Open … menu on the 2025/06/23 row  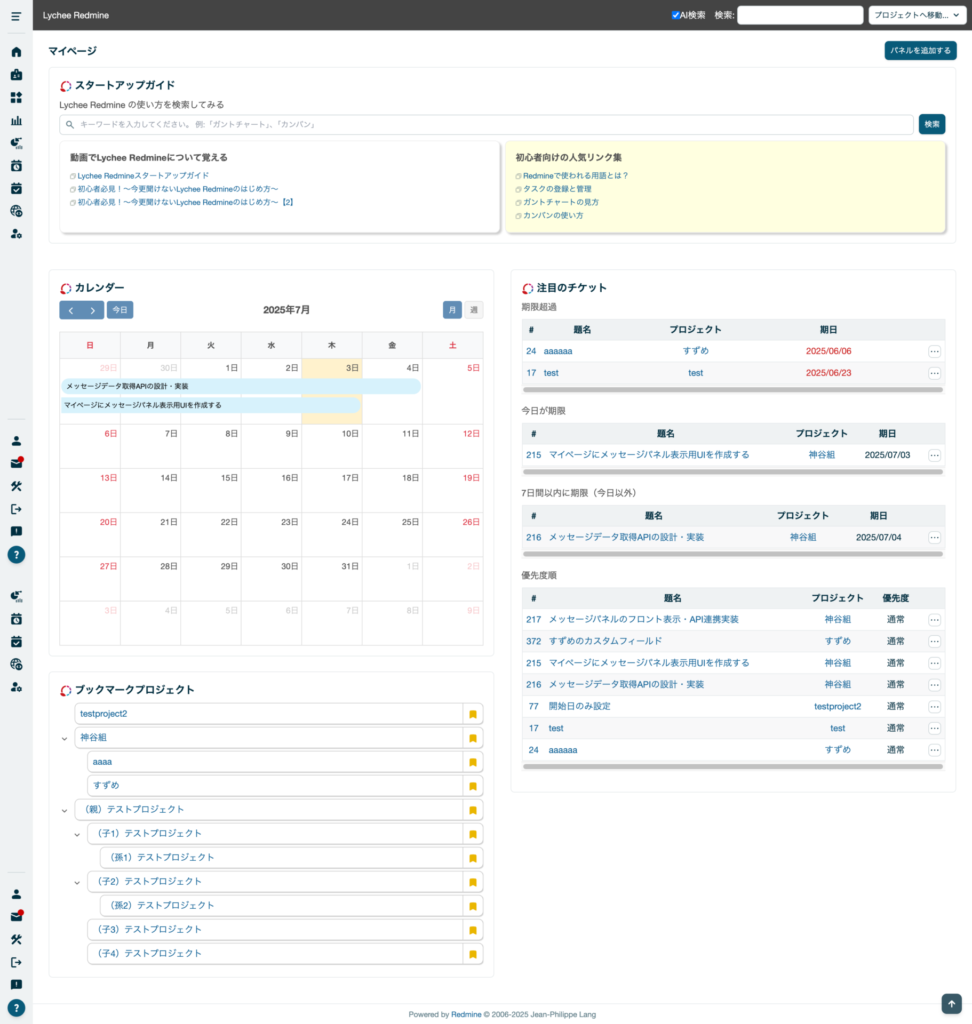click(934, 374)
